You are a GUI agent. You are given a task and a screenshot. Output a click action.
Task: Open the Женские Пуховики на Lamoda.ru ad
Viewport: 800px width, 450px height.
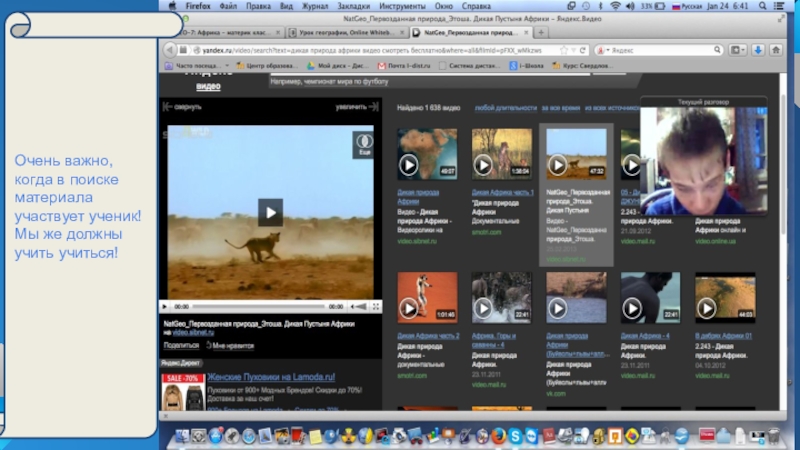(x=271, y=377)
